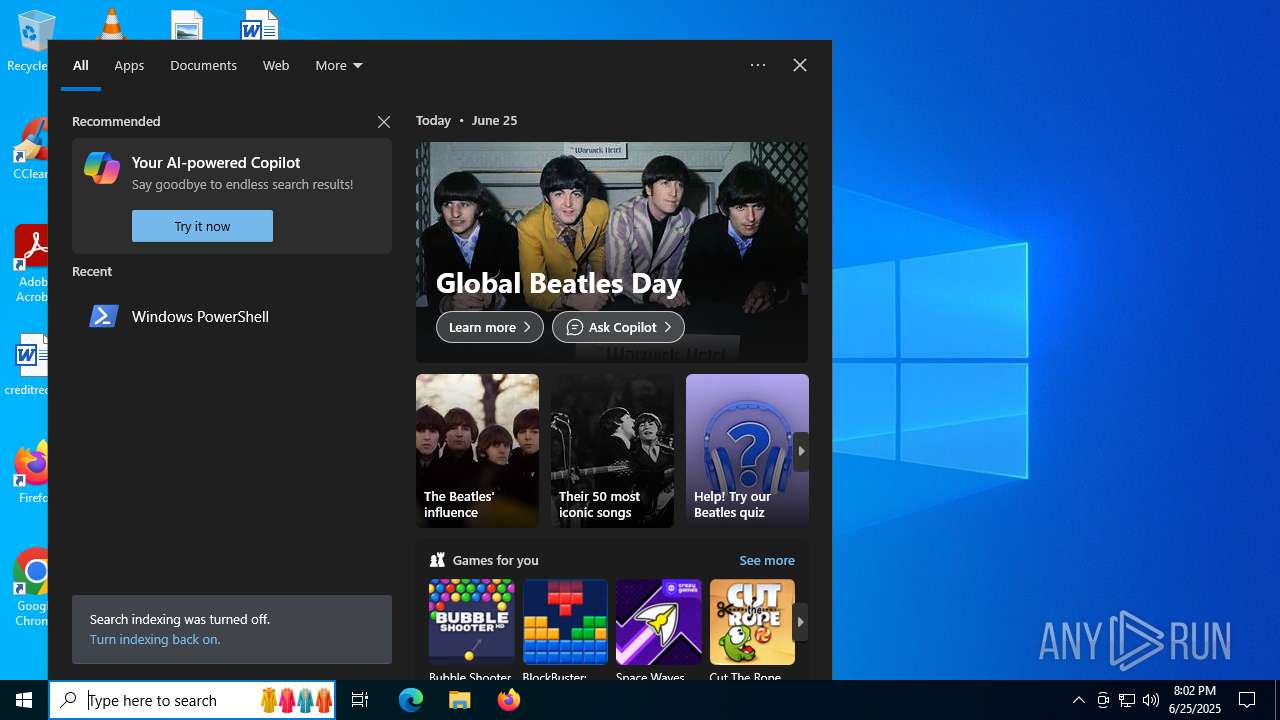Show next games carousel arrow

pyautogui.click(x=800, y=622)
